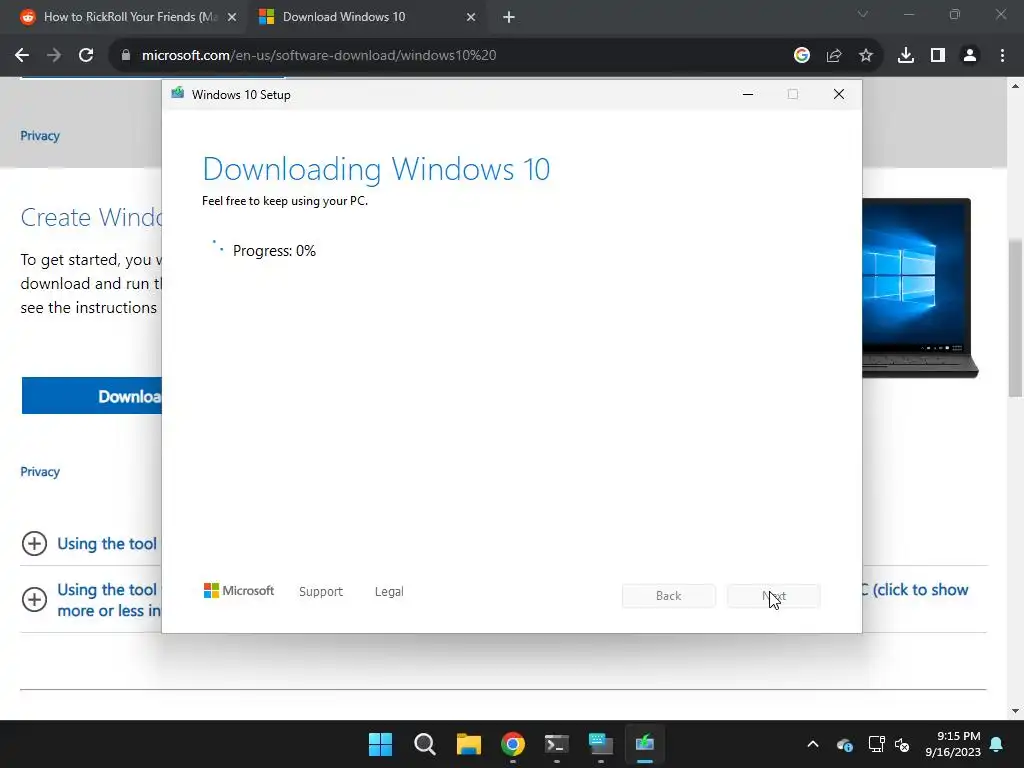Open Chrome three-dot menu
Image resolution: width=1024 pixels, height=768 pixels.
coord(1002,56)
